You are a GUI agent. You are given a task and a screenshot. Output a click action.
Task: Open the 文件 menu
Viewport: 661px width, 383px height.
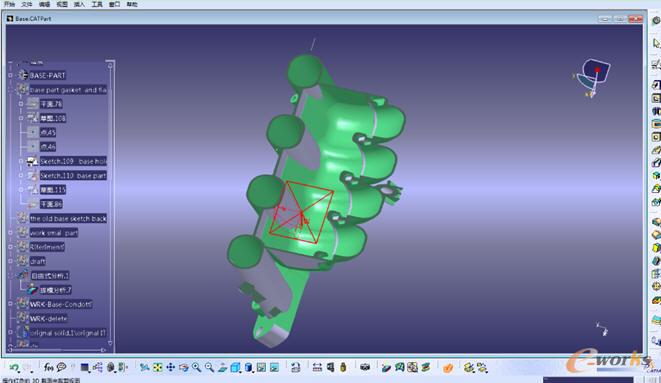tap(27, 4)
